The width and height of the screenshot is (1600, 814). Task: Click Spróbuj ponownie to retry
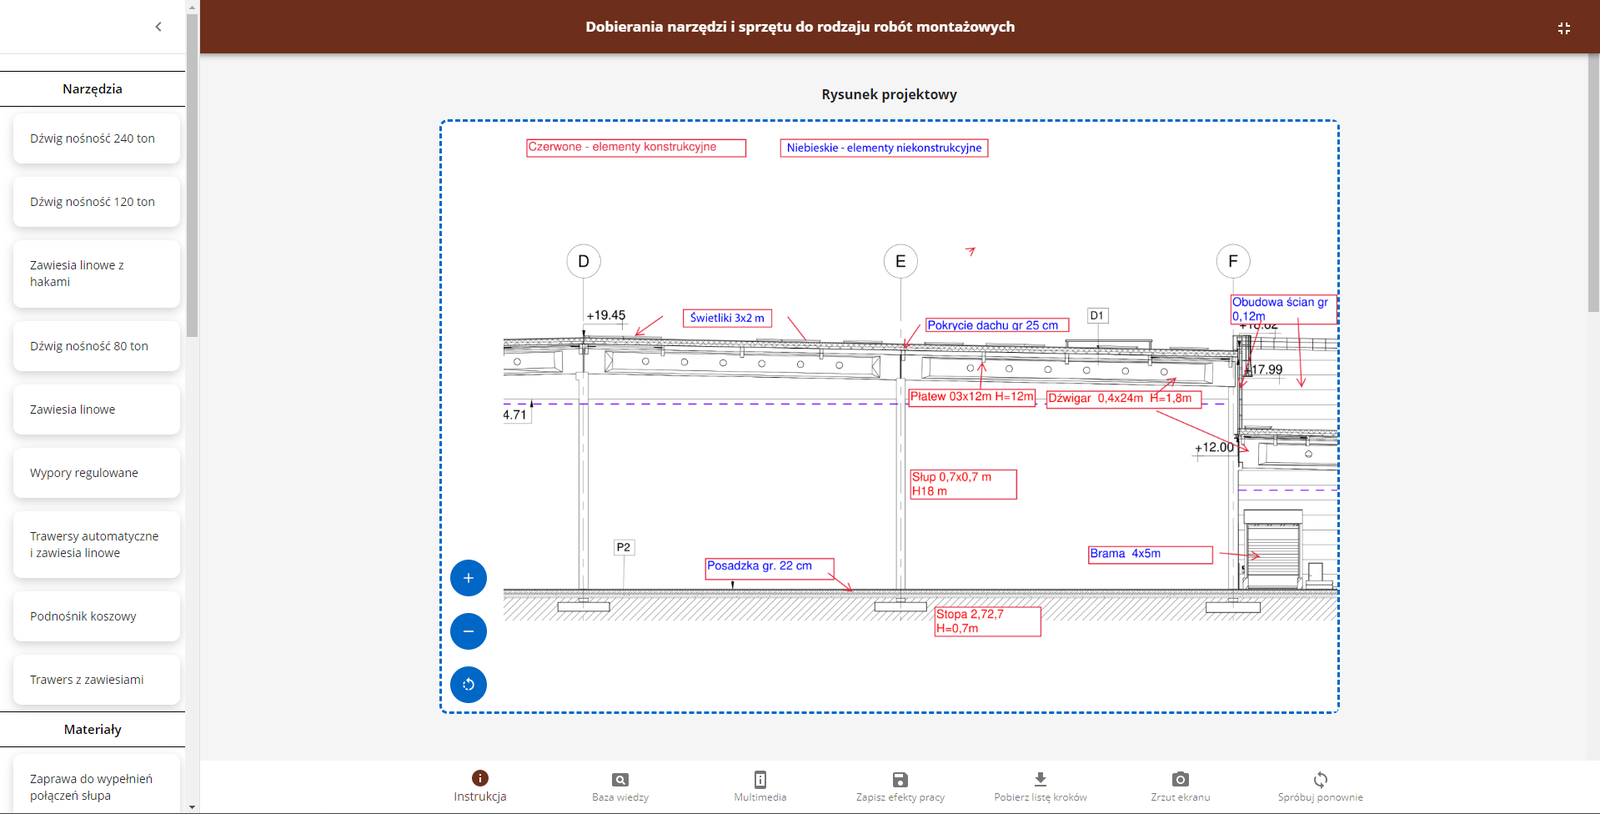1320,786
